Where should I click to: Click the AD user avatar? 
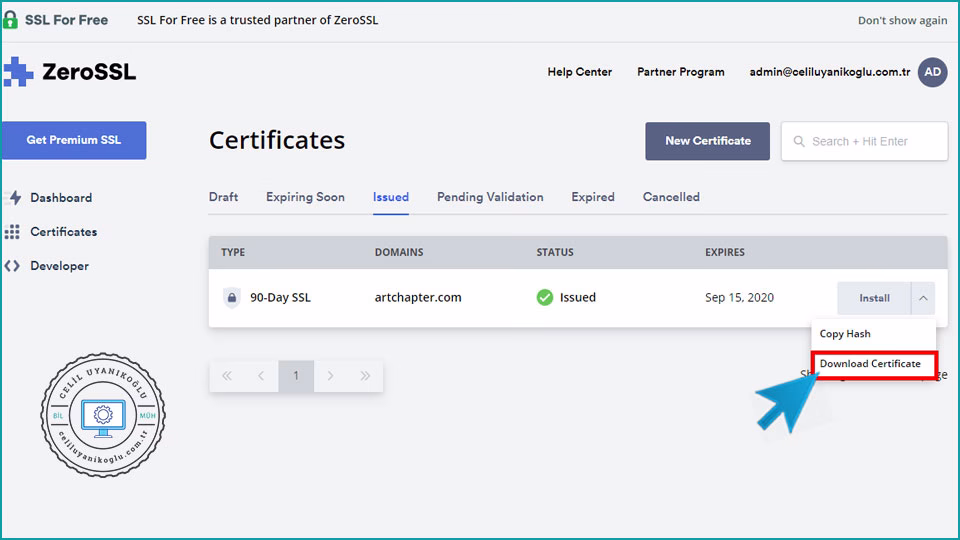tap(932, 72)
